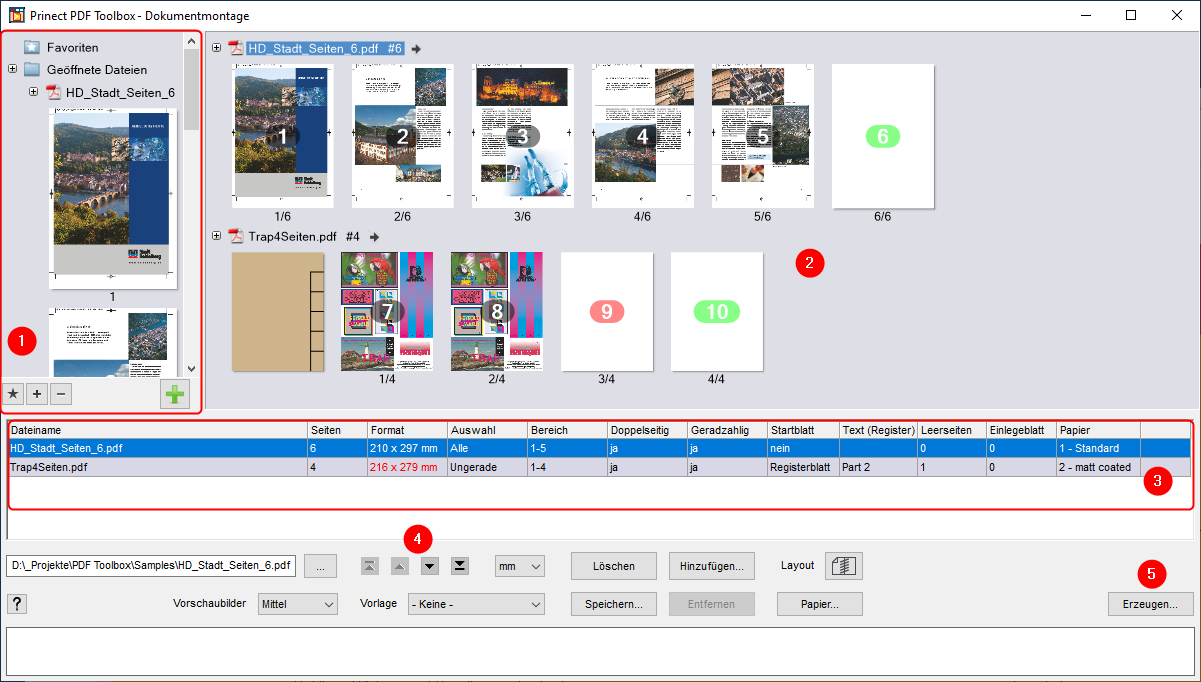Open the Vorschaubilder Mittel dropdown
This screenshot has width=1201, height=682.
pyautogui.click(x=298, y=604)
